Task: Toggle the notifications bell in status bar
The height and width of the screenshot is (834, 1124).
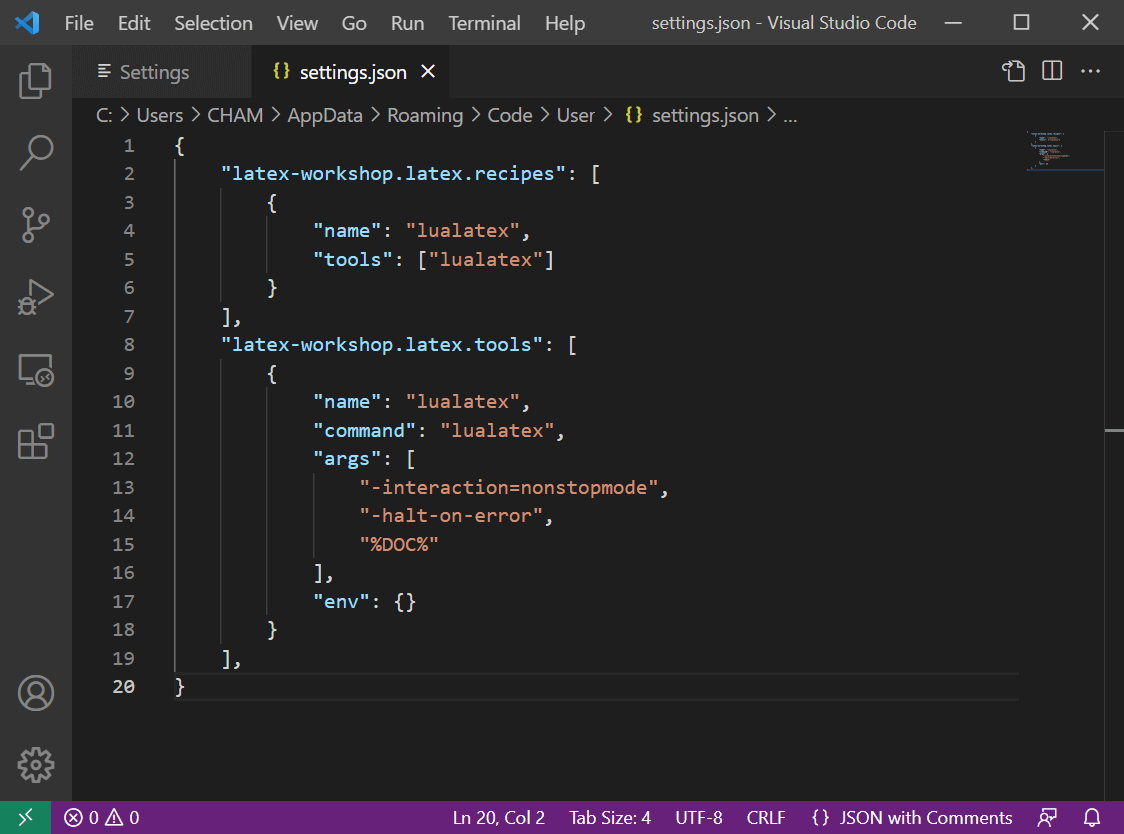Action: (1092, 817)
